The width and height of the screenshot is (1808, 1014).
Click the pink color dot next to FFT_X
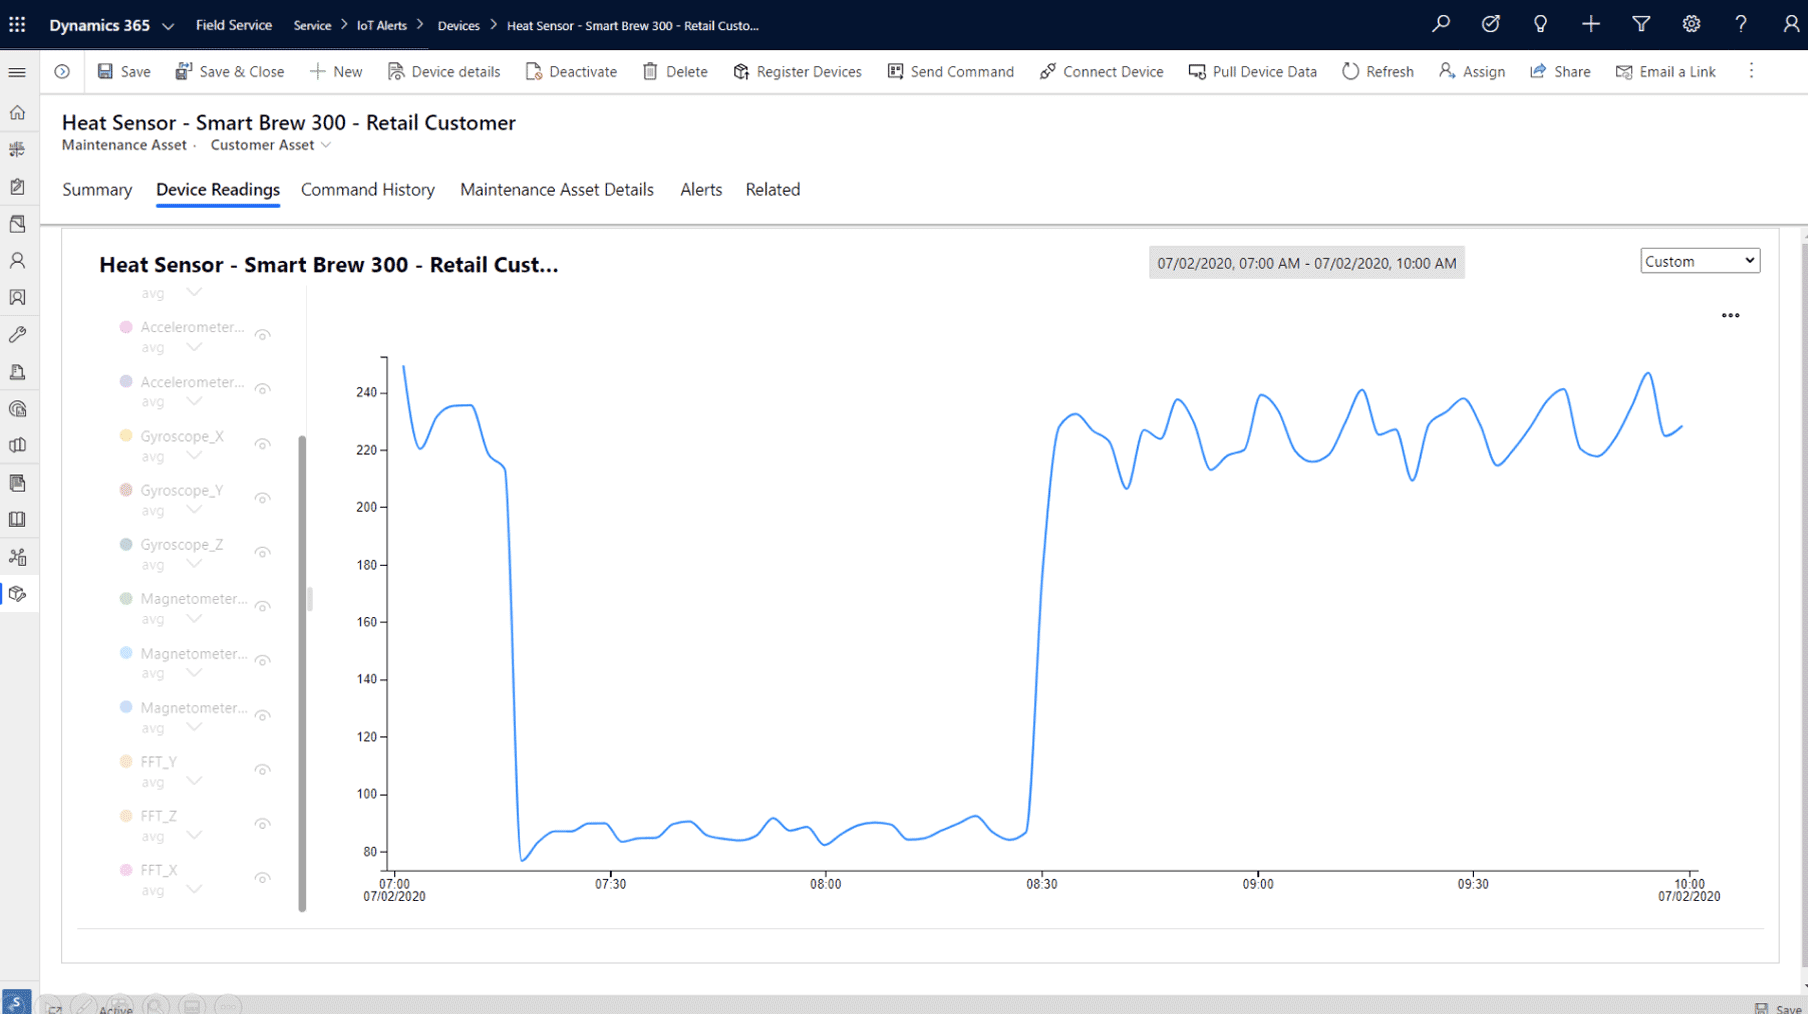click(126, 869)
